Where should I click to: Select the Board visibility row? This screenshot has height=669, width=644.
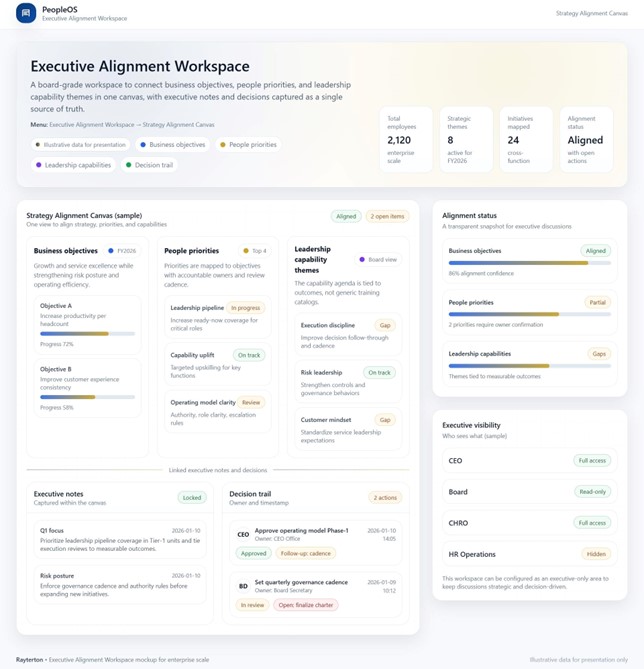coord(530,492)
